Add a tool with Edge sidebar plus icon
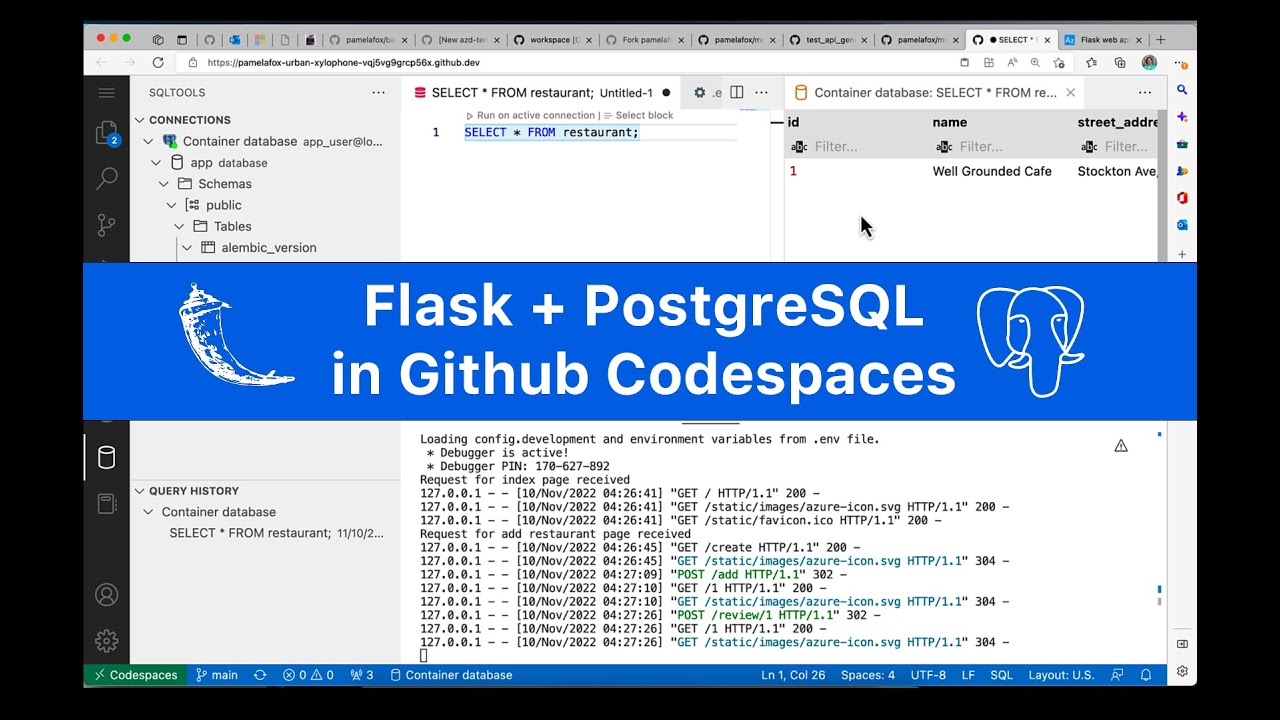Viewport: 1280px width, 720px height. [1182, 254]
